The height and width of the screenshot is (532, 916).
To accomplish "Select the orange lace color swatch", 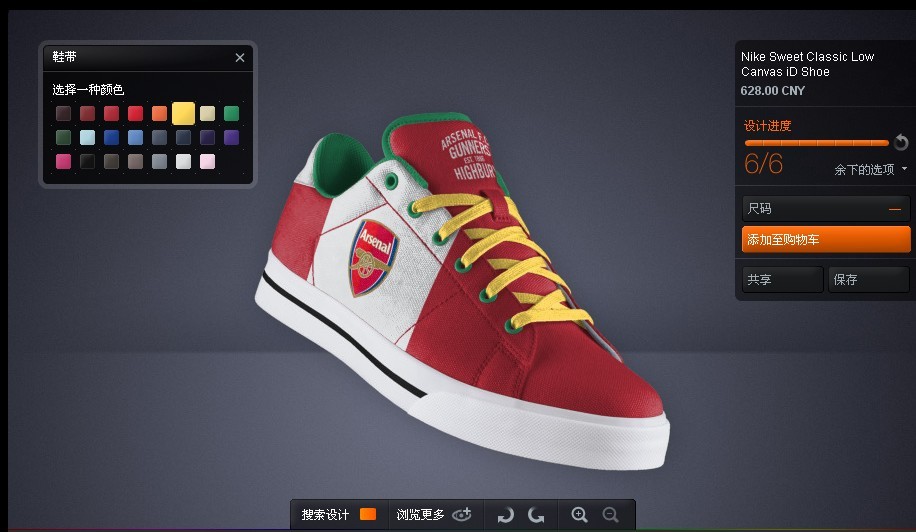I will [x=160, y=114].
